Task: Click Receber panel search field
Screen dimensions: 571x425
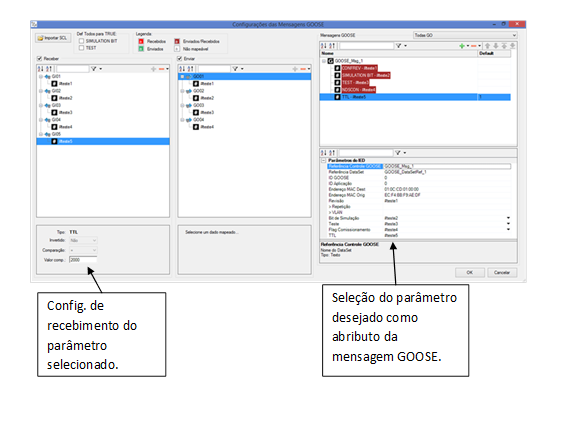Action: (72, 69)
